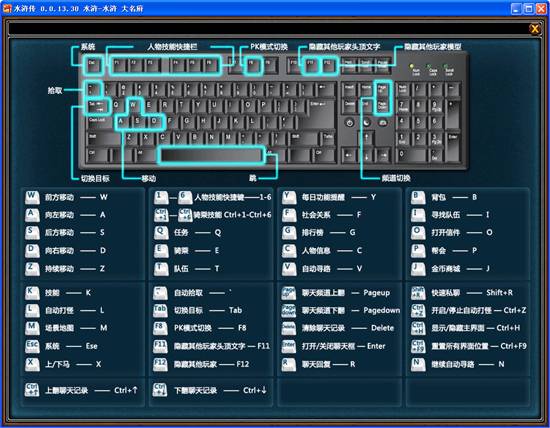Screen dimensions: 550x428
Task: Click the '寻找队伍 — I' text
Action: pos(460,215)
